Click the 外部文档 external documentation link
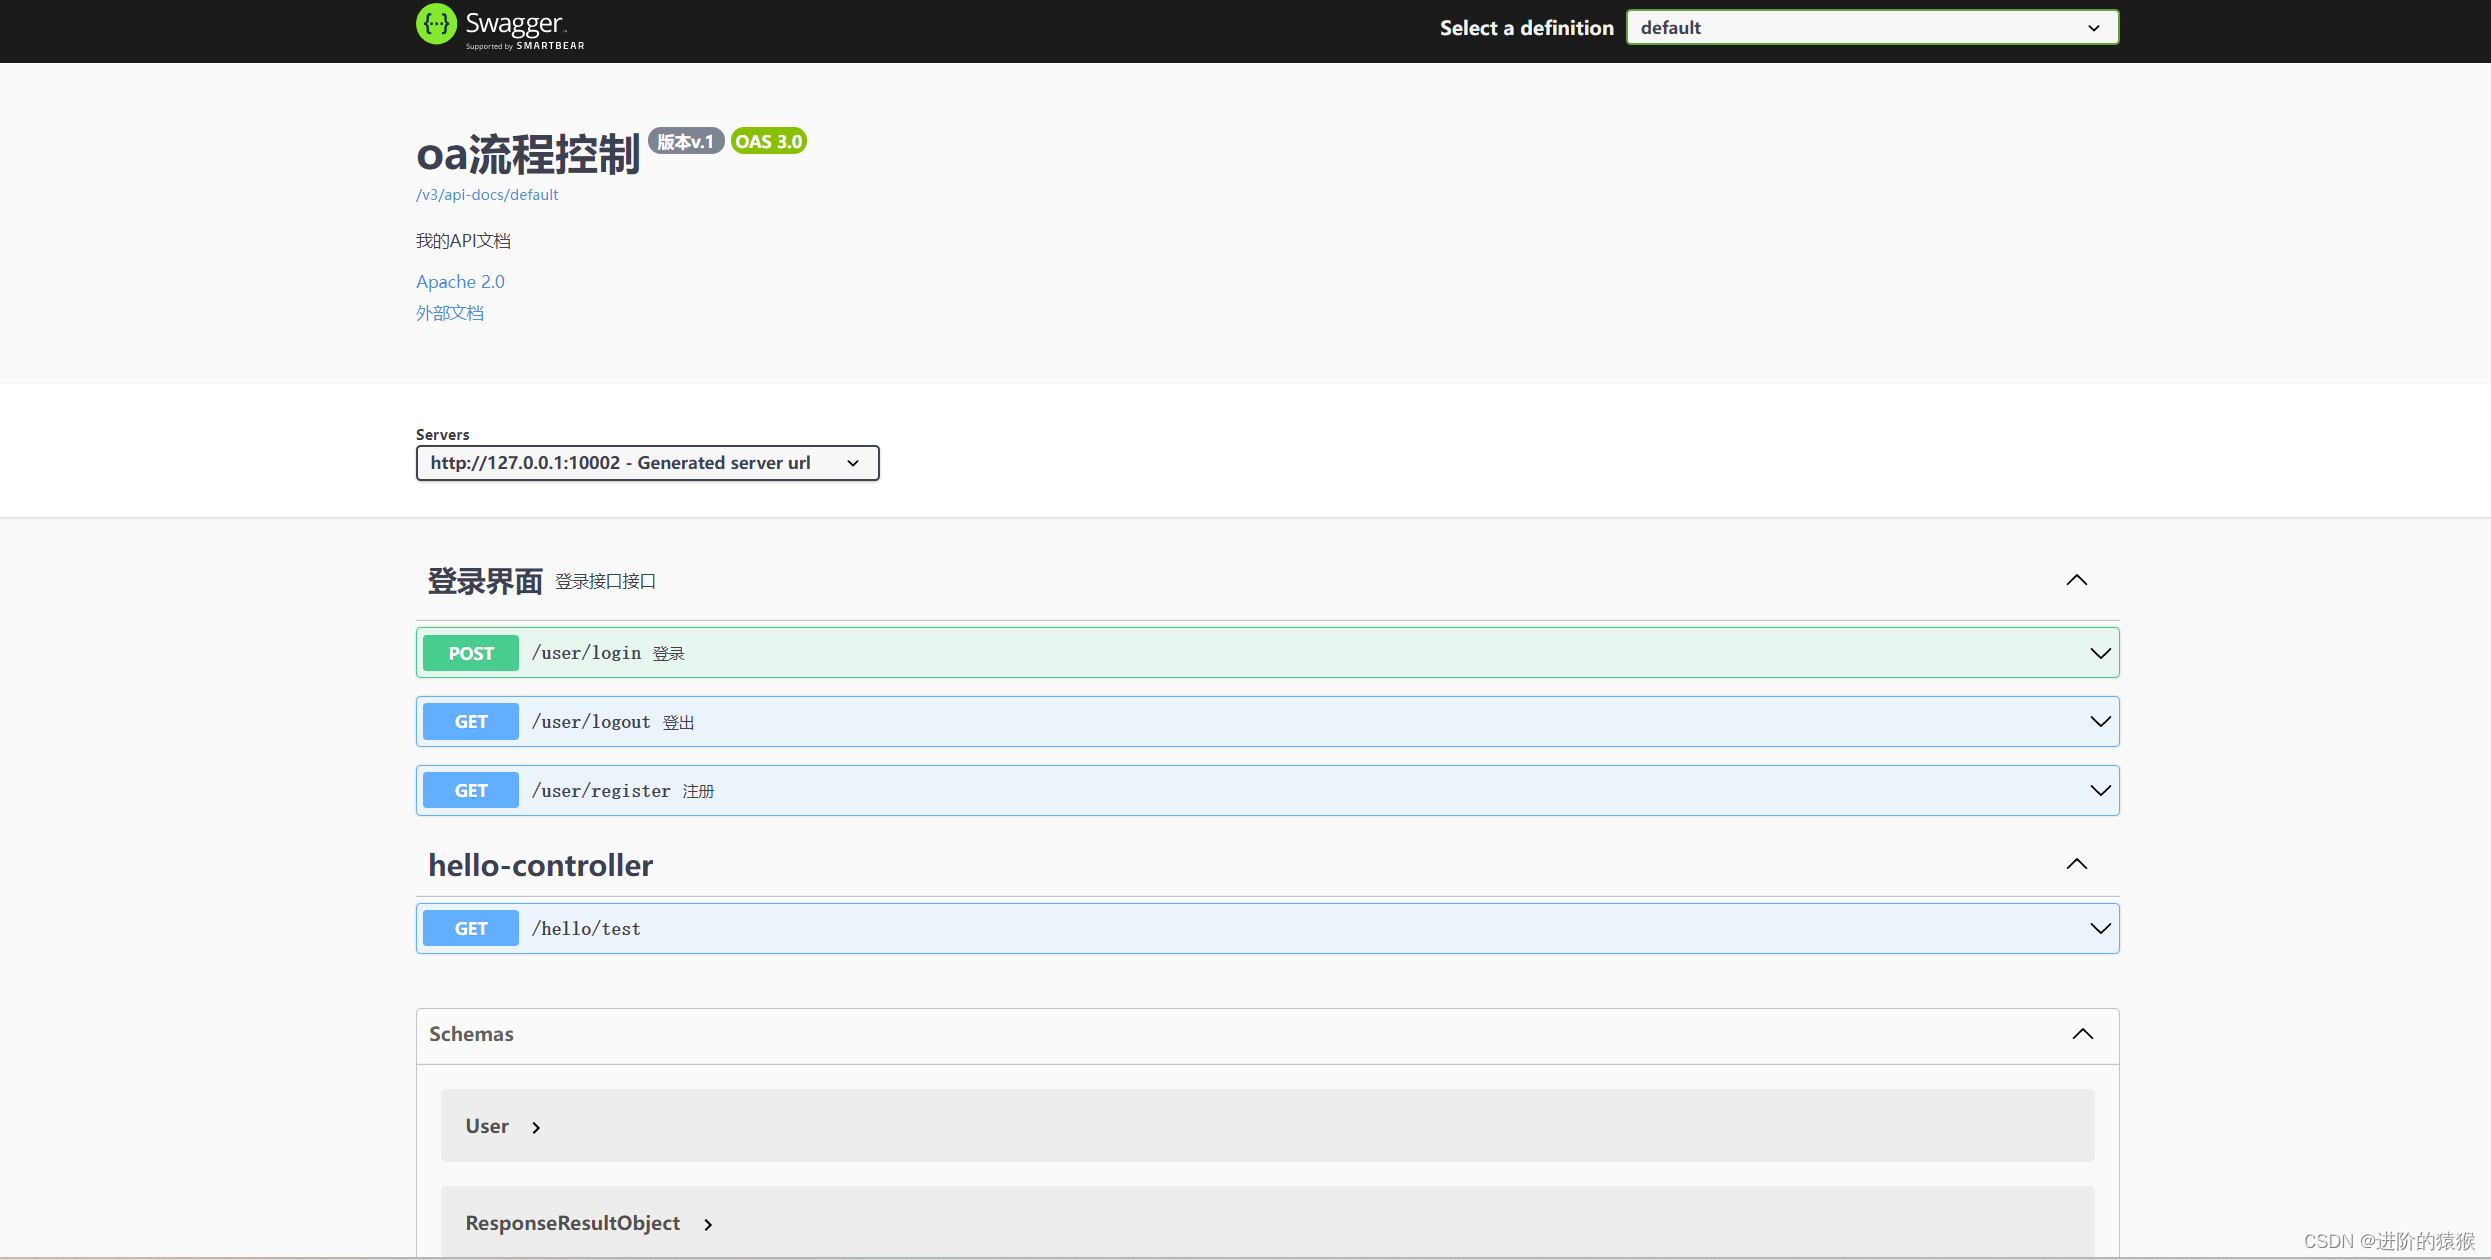2491x1260 pixels. click(x=449, y=313)
